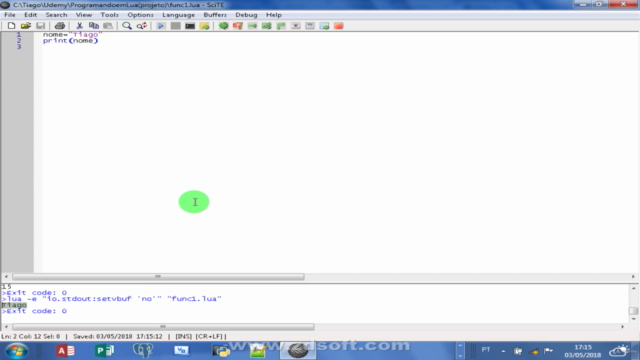Click the status bar line and column info
This screenshot has width=640, height=360.
click(31, 336)
